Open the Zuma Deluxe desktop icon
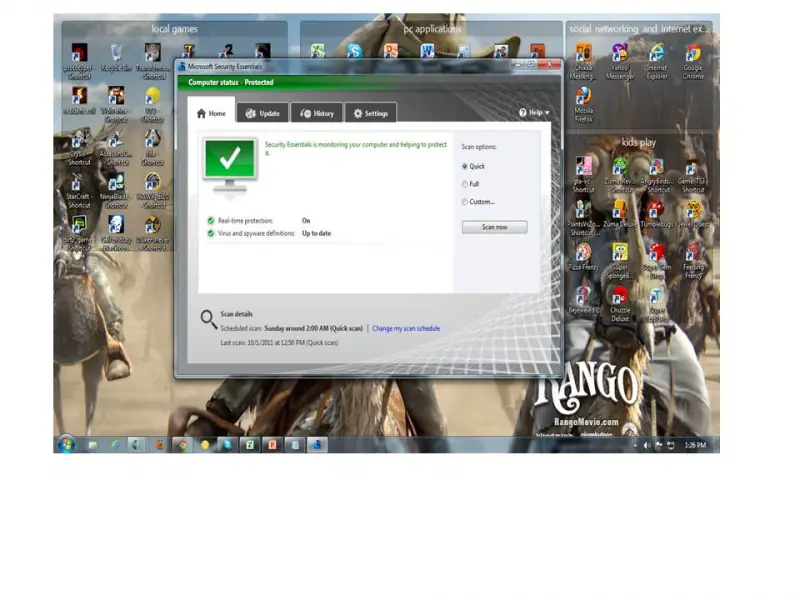800x600 pixels. point(620,213)
